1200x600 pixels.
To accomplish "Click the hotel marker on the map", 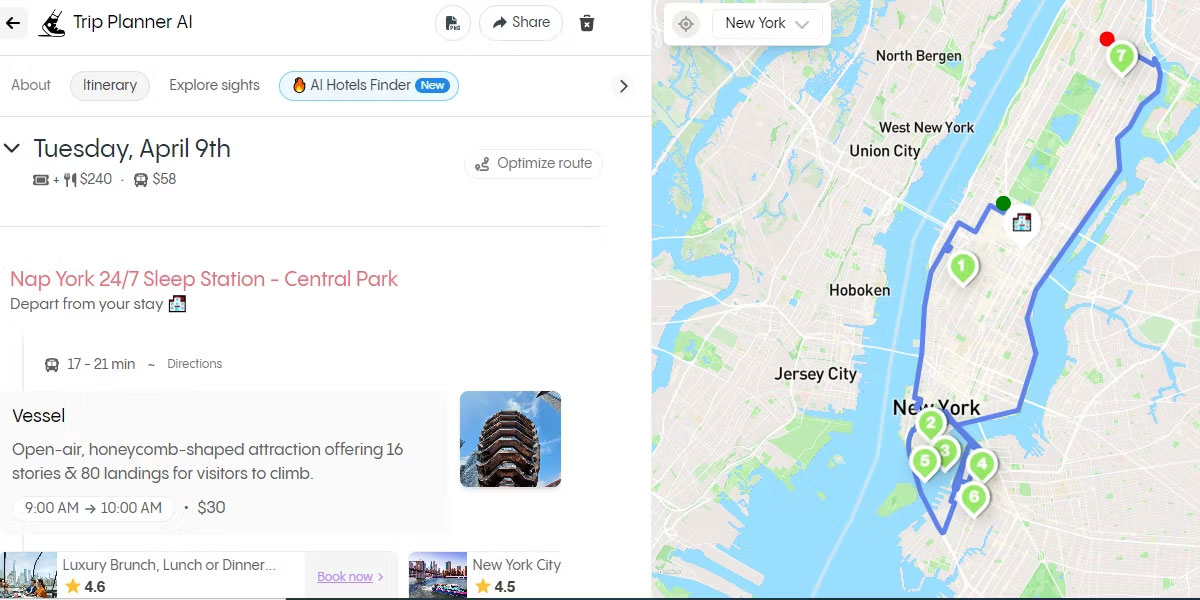I will [1021, 222].
